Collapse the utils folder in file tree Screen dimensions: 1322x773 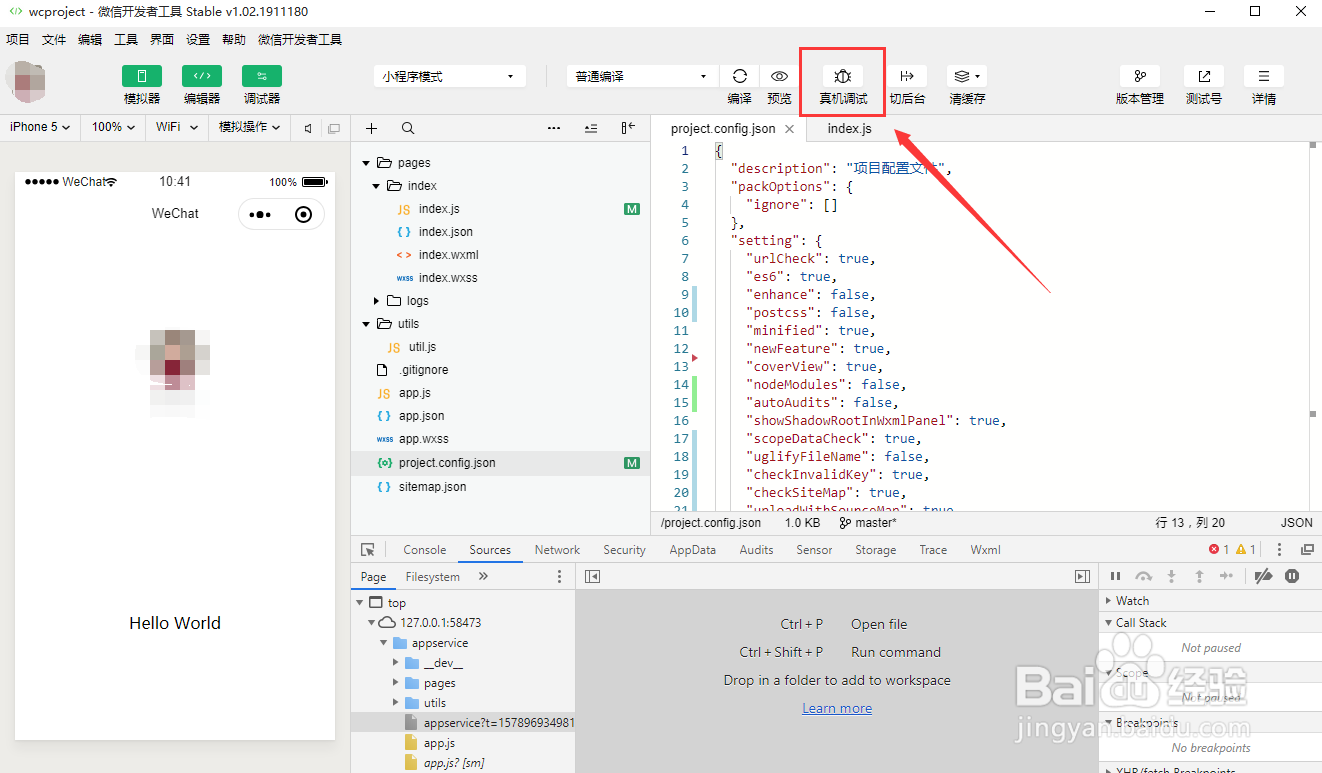[x=367, y=324]
